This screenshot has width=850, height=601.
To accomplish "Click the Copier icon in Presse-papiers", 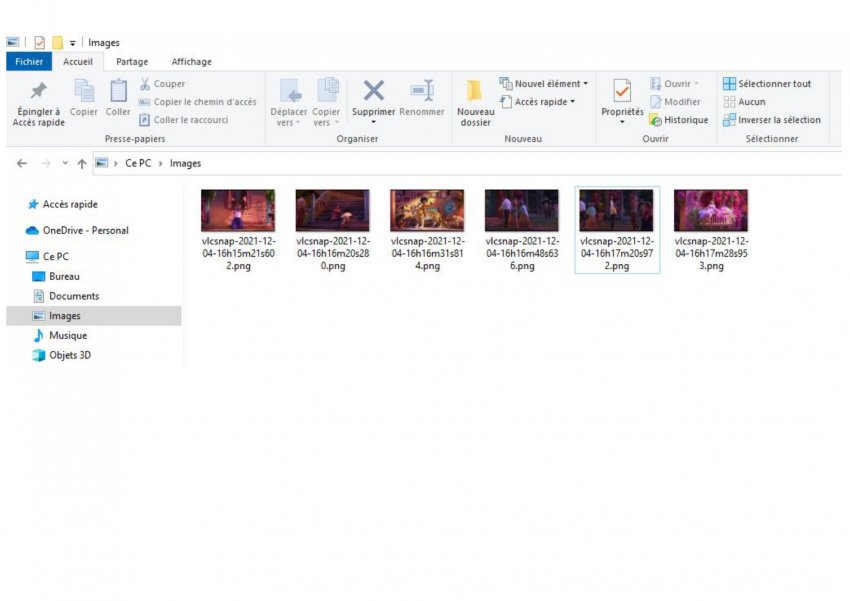I will (84, 91).
